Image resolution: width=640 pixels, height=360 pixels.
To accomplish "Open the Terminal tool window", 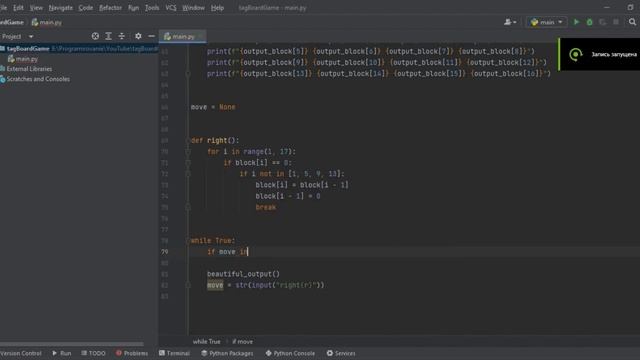I will (174, 353).
